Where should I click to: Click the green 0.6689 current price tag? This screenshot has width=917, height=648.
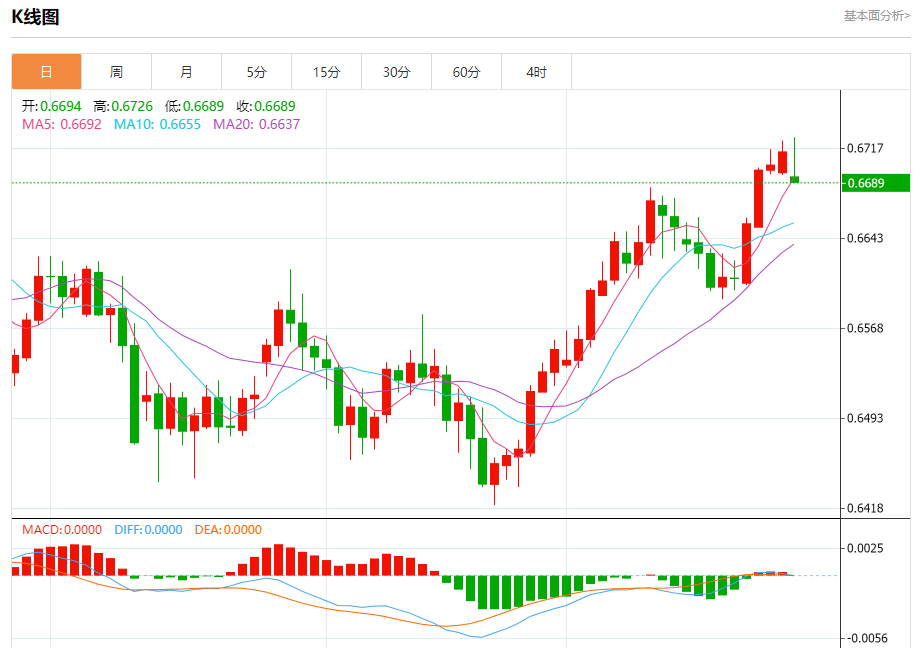click(x=876, y=183)
